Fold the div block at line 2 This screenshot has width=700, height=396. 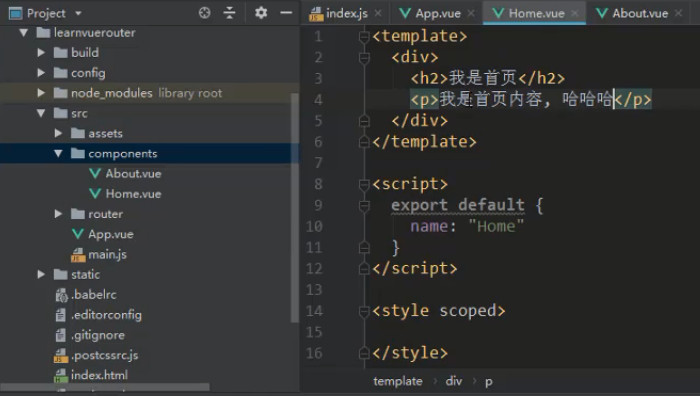coord(364,58)
